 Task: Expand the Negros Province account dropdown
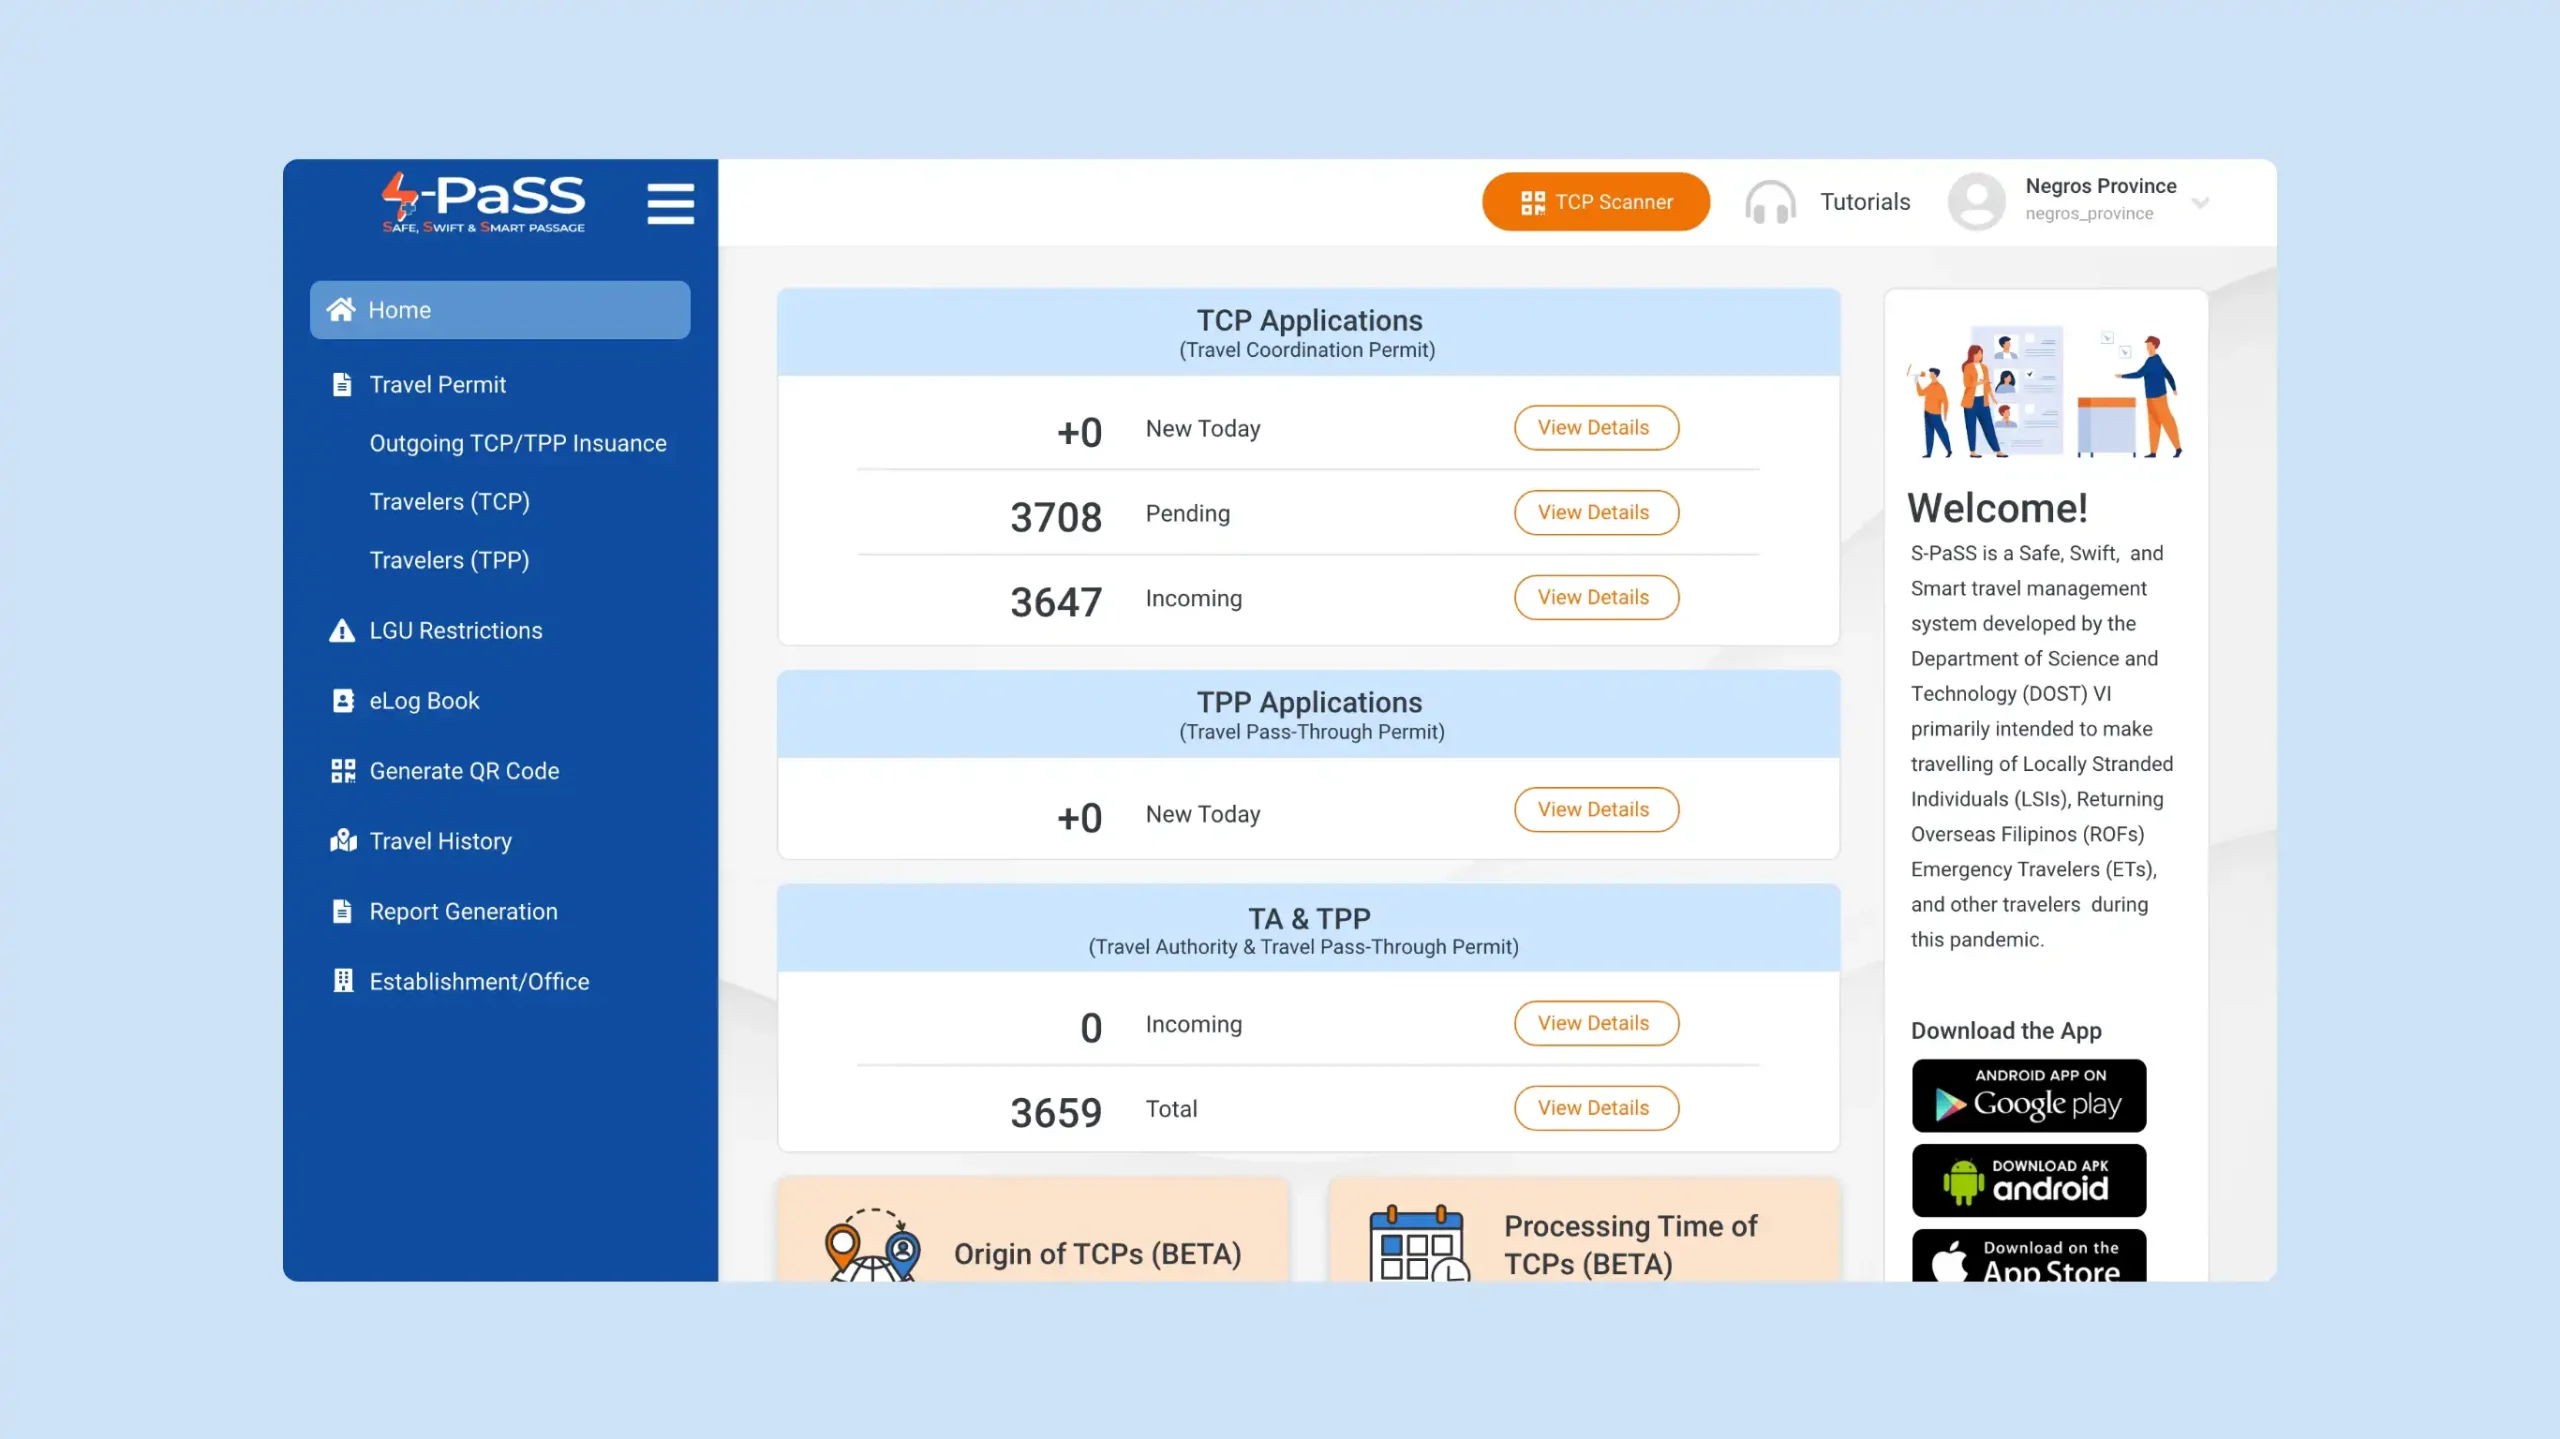(2200, 203)
